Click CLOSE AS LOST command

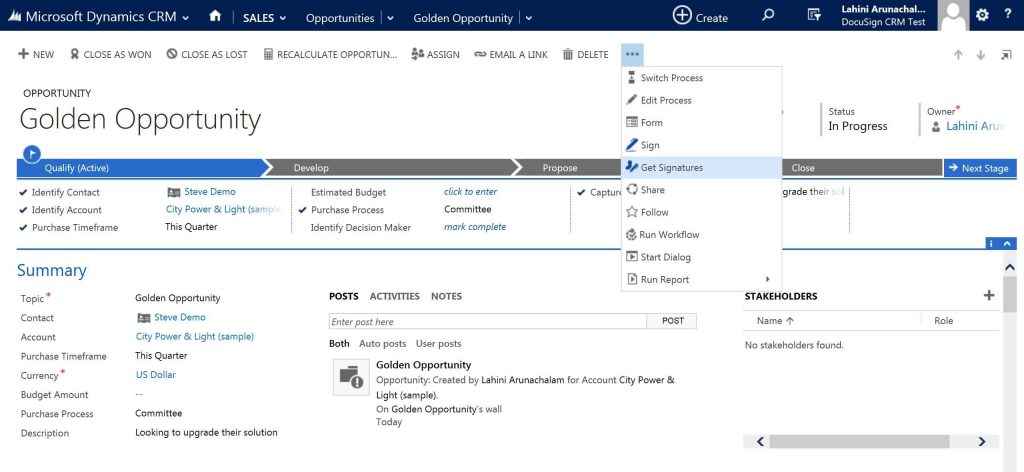[x=207, y=54]
